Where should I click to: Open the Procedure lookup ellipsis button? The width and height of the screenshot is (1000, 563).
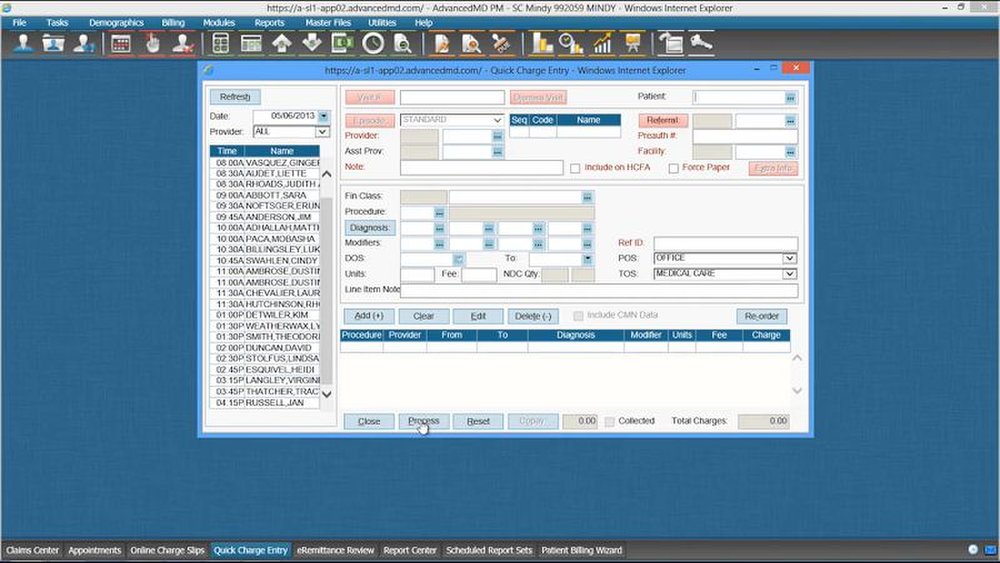pyautogui.click(x=439, y=213)
